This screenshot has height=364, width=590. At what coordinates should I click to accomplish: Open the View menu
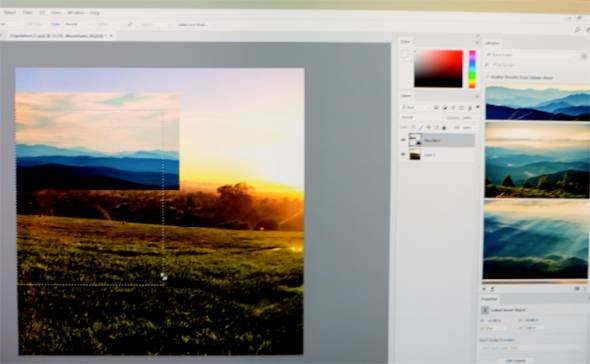[56, 12]
